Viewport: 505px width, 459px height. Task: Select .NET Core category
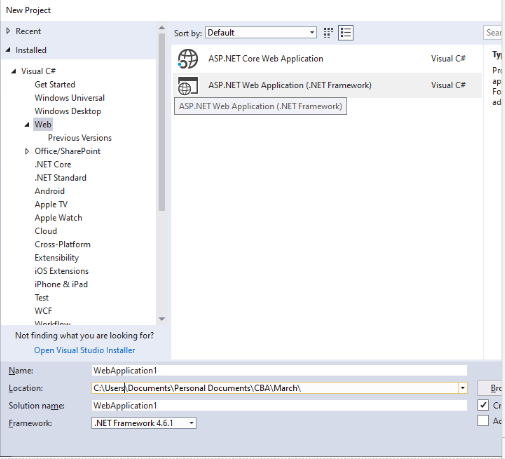(x=53, y=164)
